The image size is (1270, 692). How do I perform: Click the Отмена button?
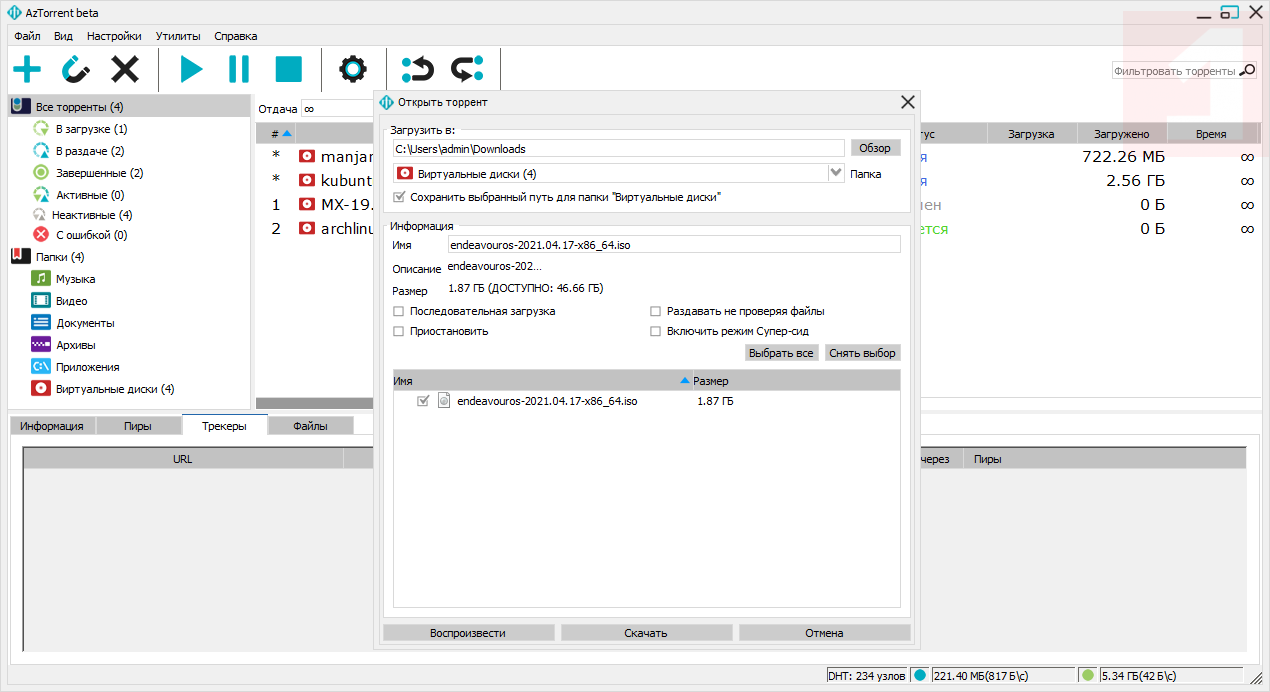click(824, 633)
